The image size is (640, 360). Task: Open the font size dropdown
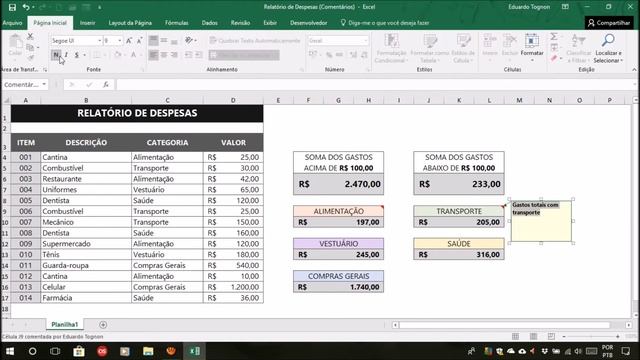point(120,40)
